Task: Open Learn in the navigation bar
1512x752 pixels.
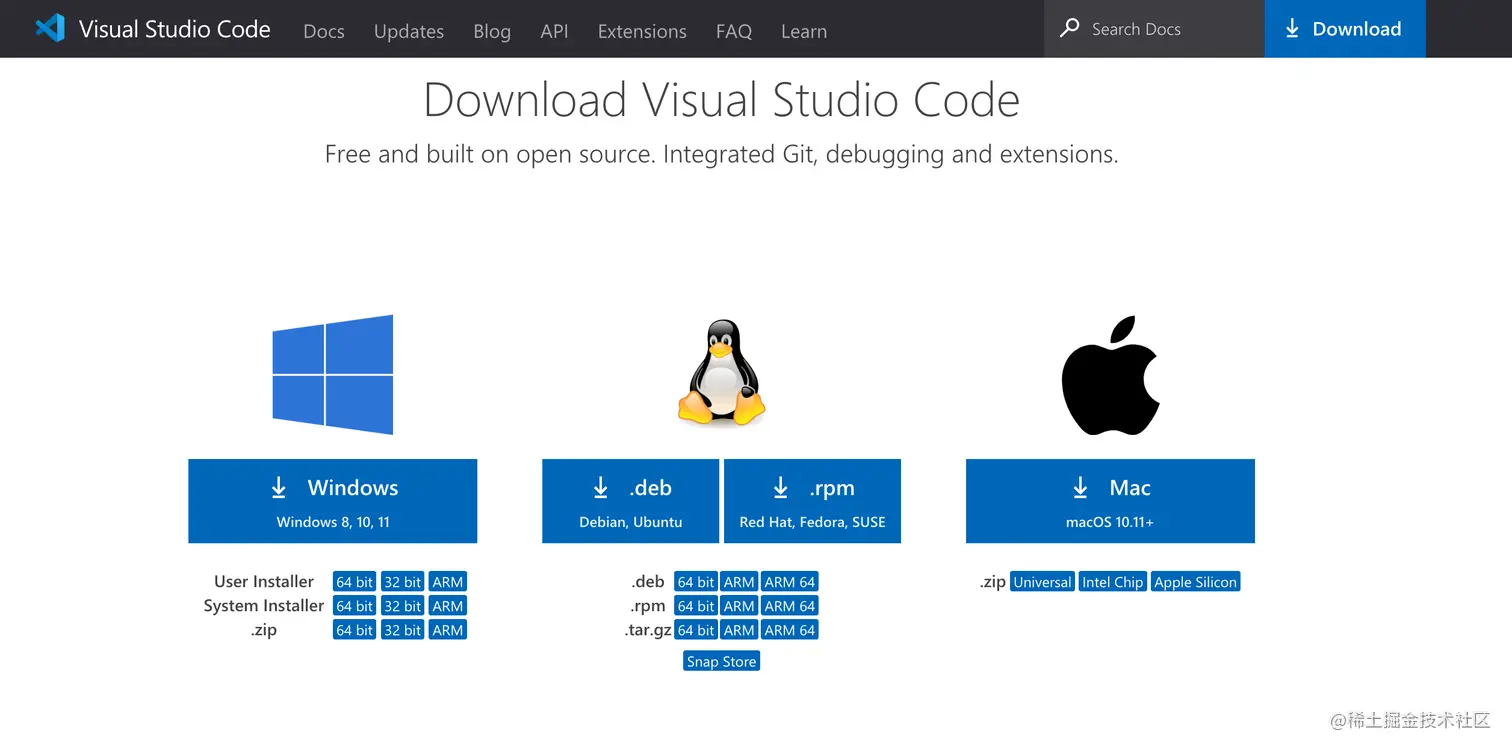Action: 804,31
